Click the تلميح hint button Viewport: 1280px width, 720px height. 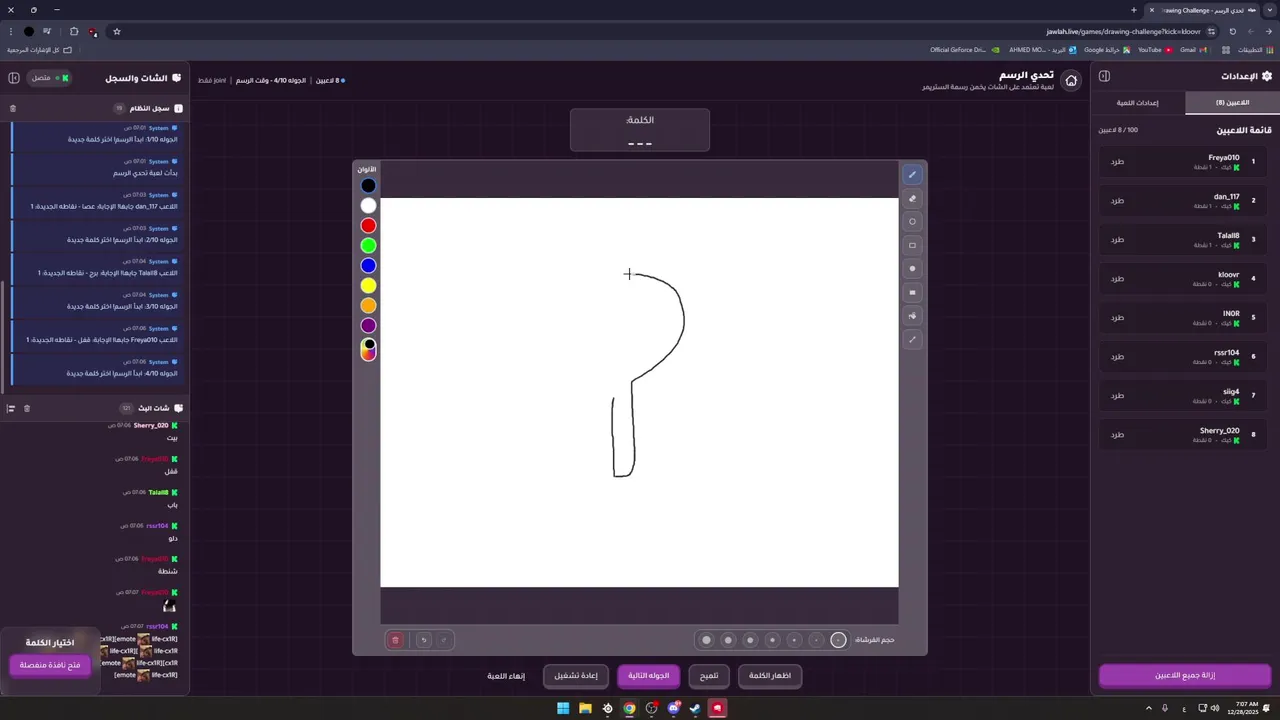[x=709, y=676]
